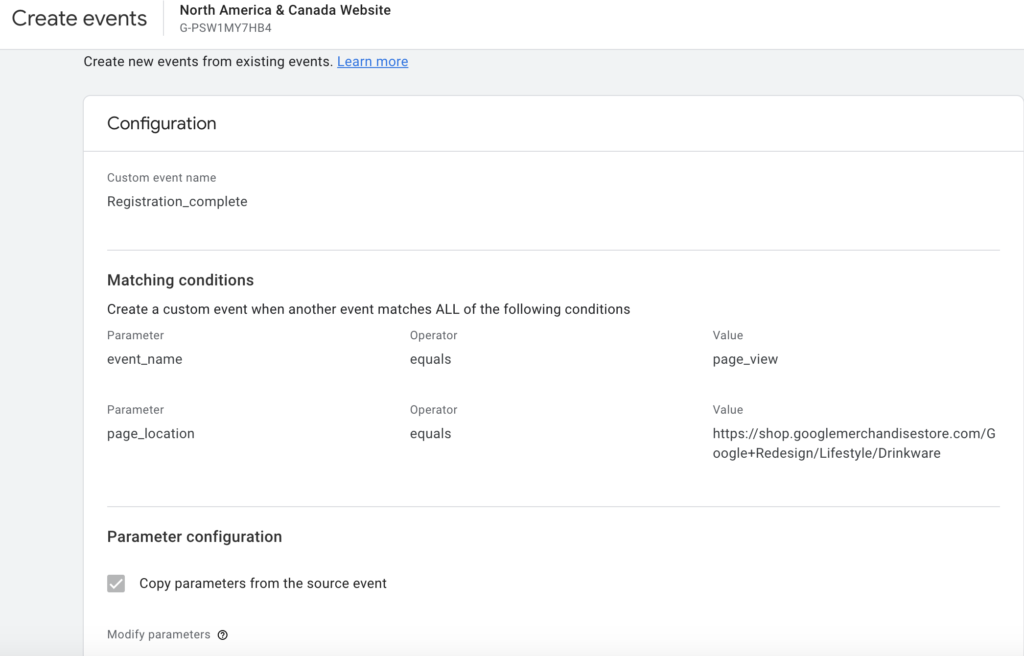
Task: Click the Configuration section heading
Action: pos(161,124)
